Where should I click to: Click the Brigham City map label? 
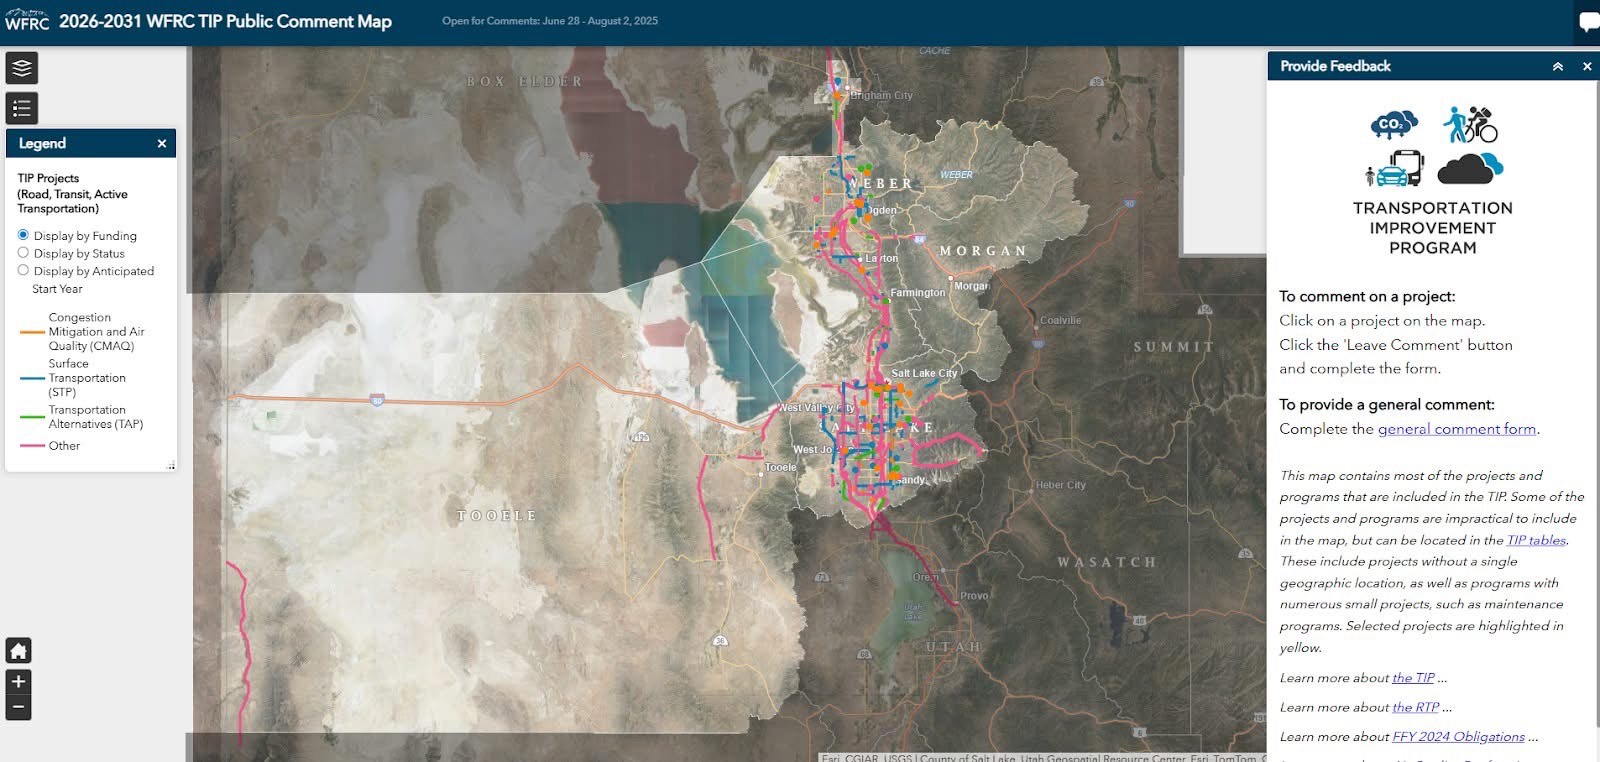point(881,96)
